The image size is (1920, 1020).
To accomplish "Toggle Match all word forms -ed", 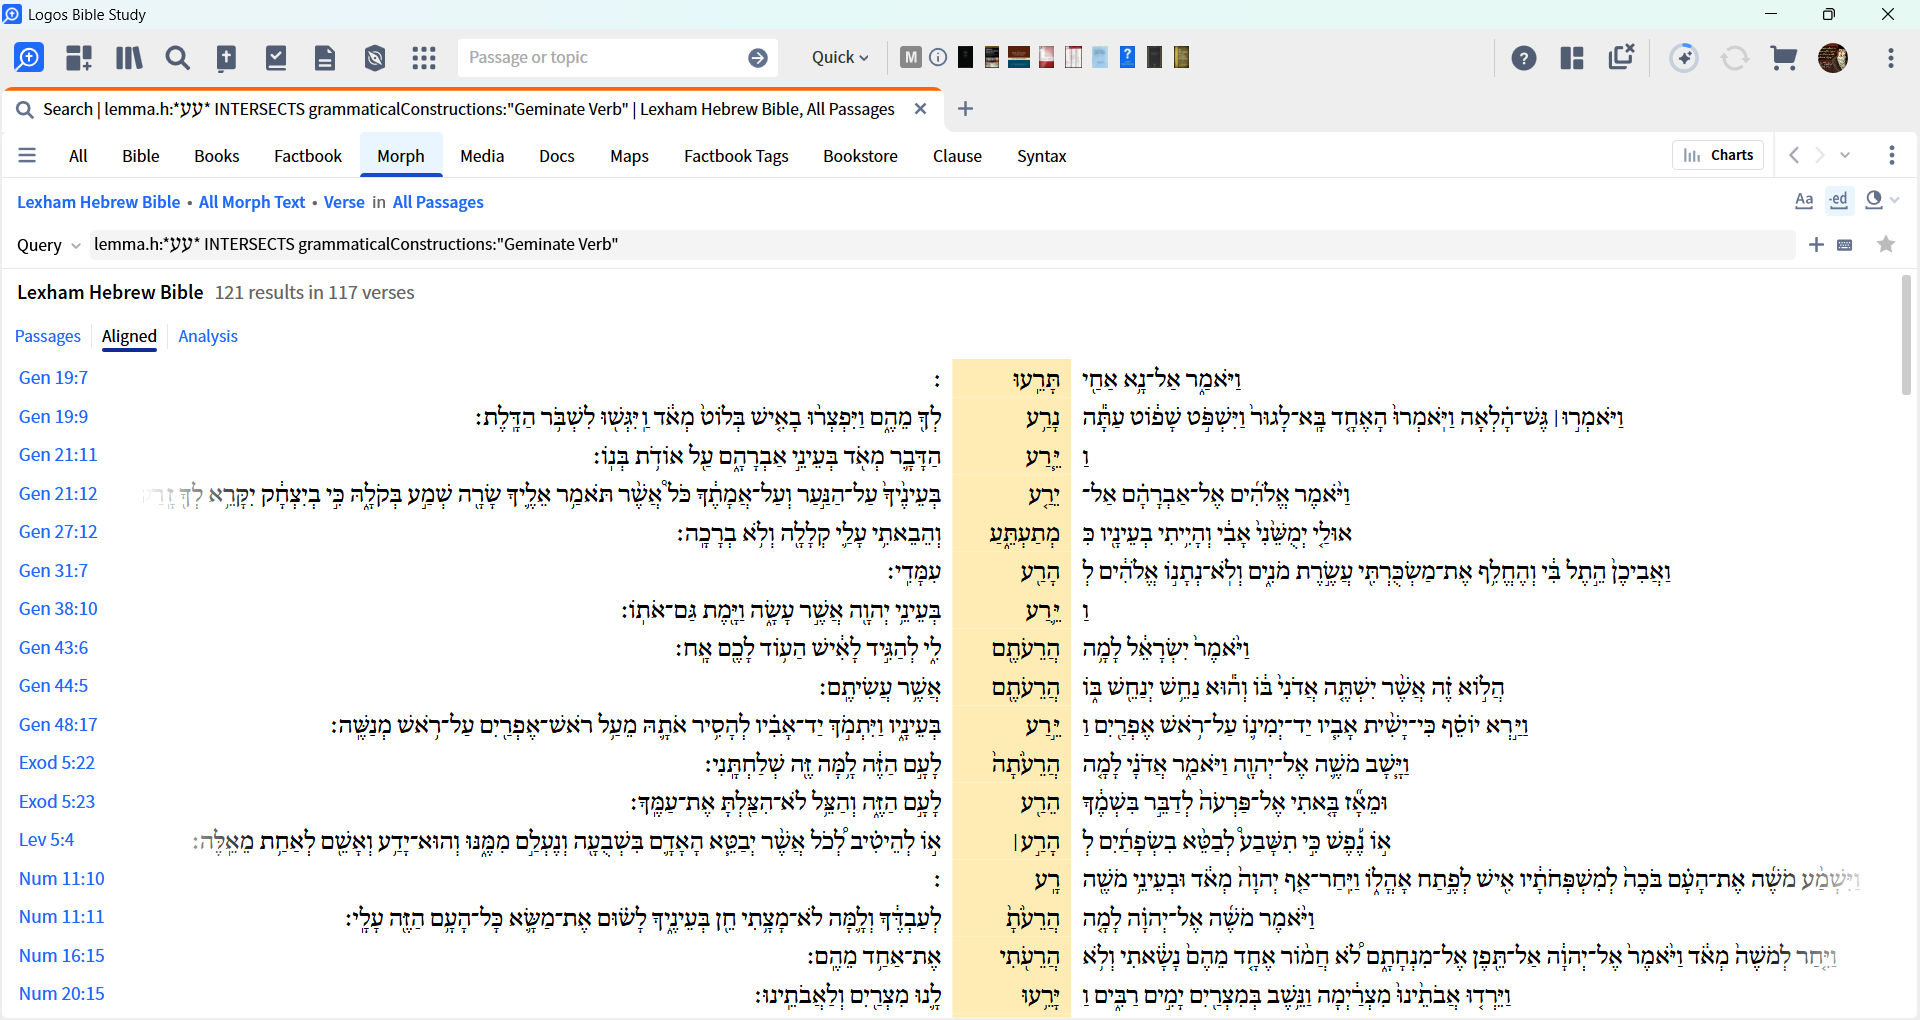I will pyautogui.click(x=1839, y=200).
